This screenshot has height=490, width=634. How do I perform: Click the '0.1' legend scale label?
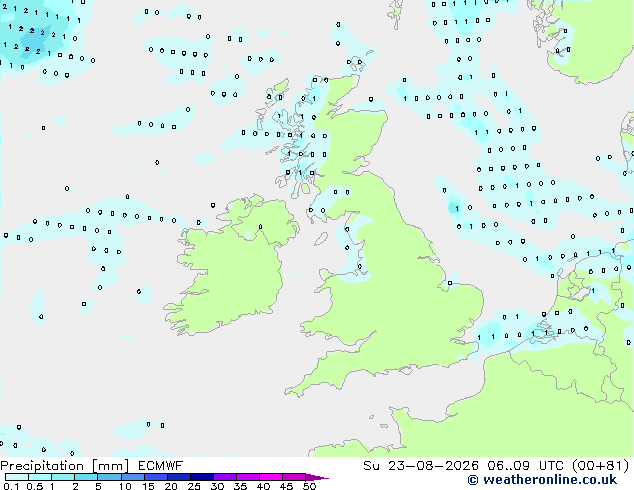pyautogui.click(x=11, y=486)
